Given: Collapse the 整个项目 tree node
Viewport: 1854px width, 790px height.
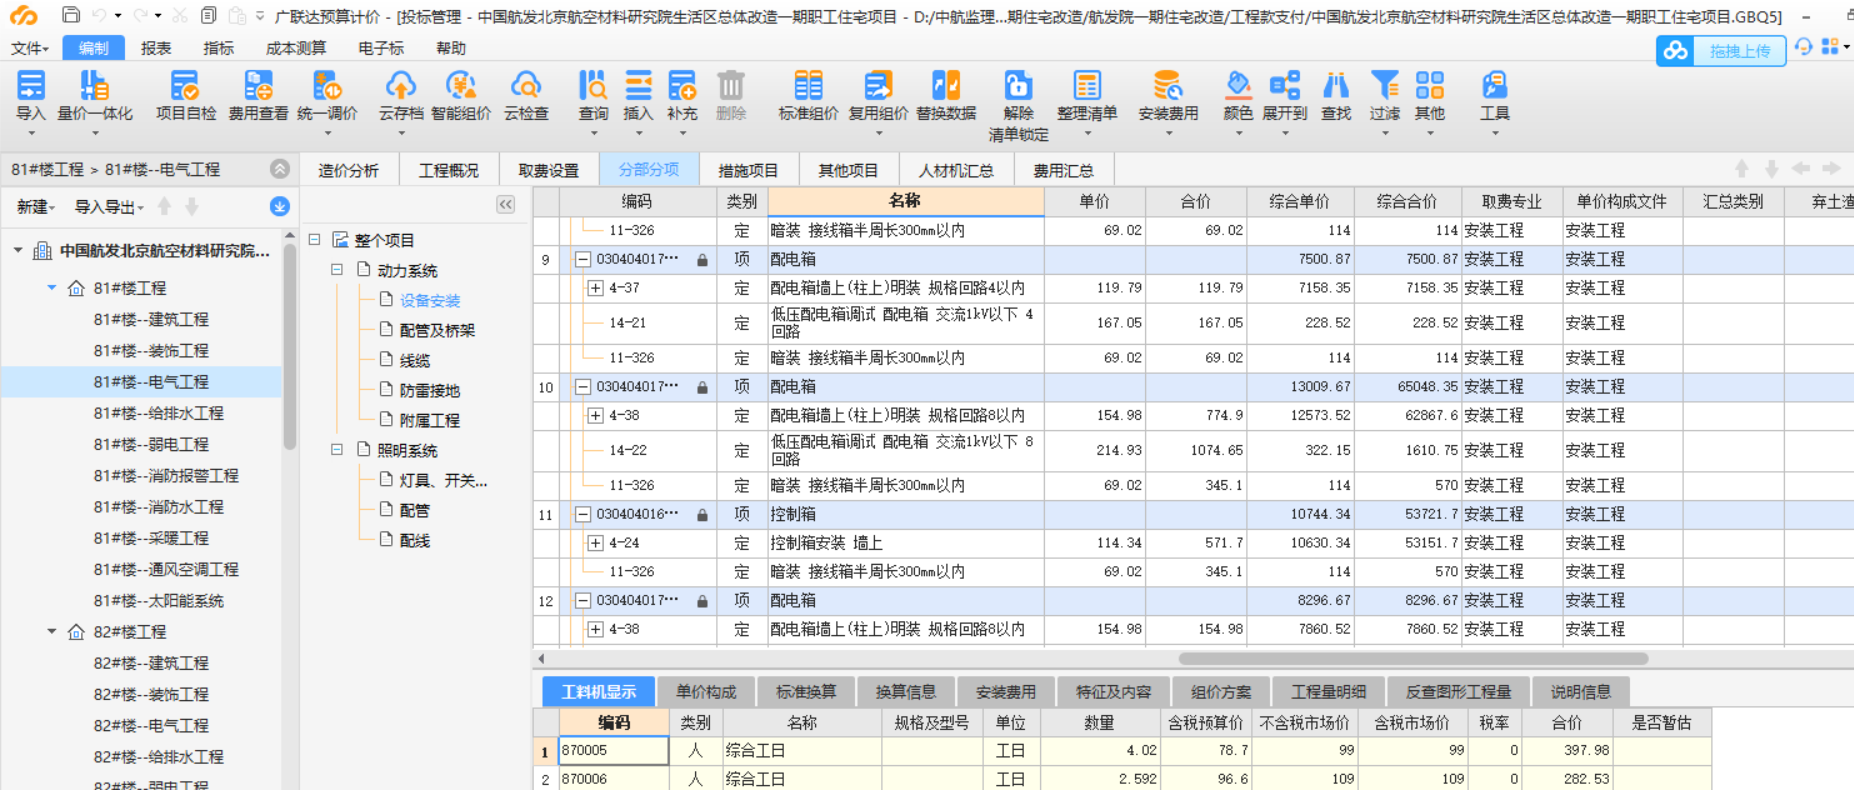Looking at the screenshot, I should [314, 240].
